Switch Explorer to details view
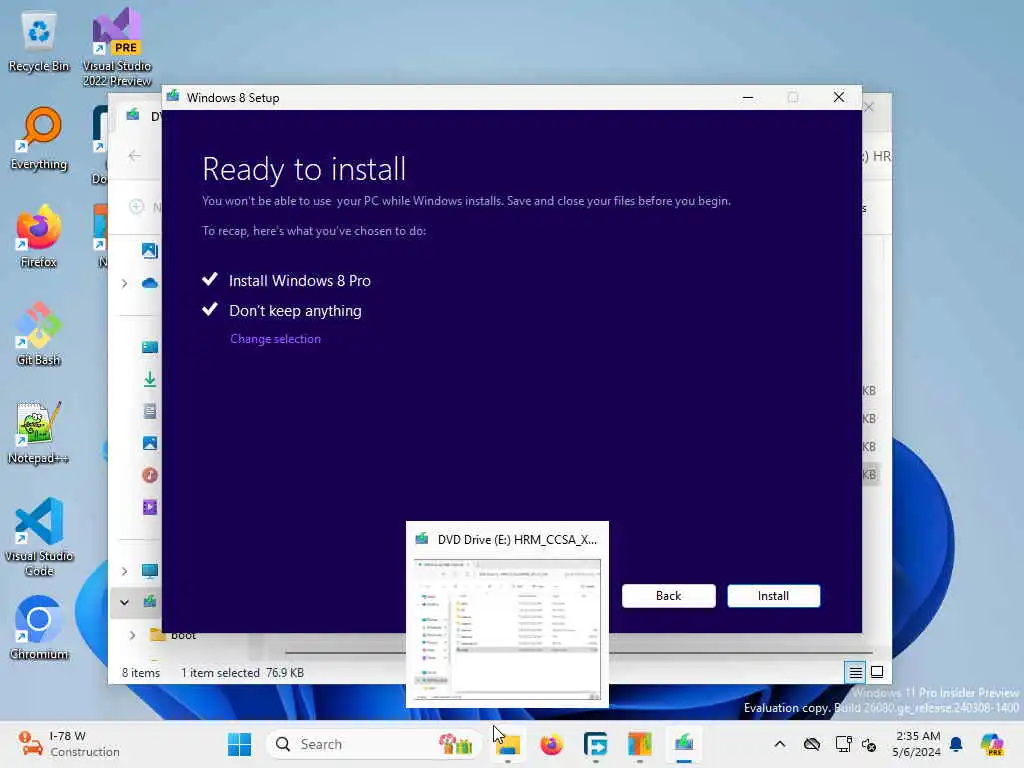The height and width of the screenshot is (768, 1024). click(x=855, y=672)
